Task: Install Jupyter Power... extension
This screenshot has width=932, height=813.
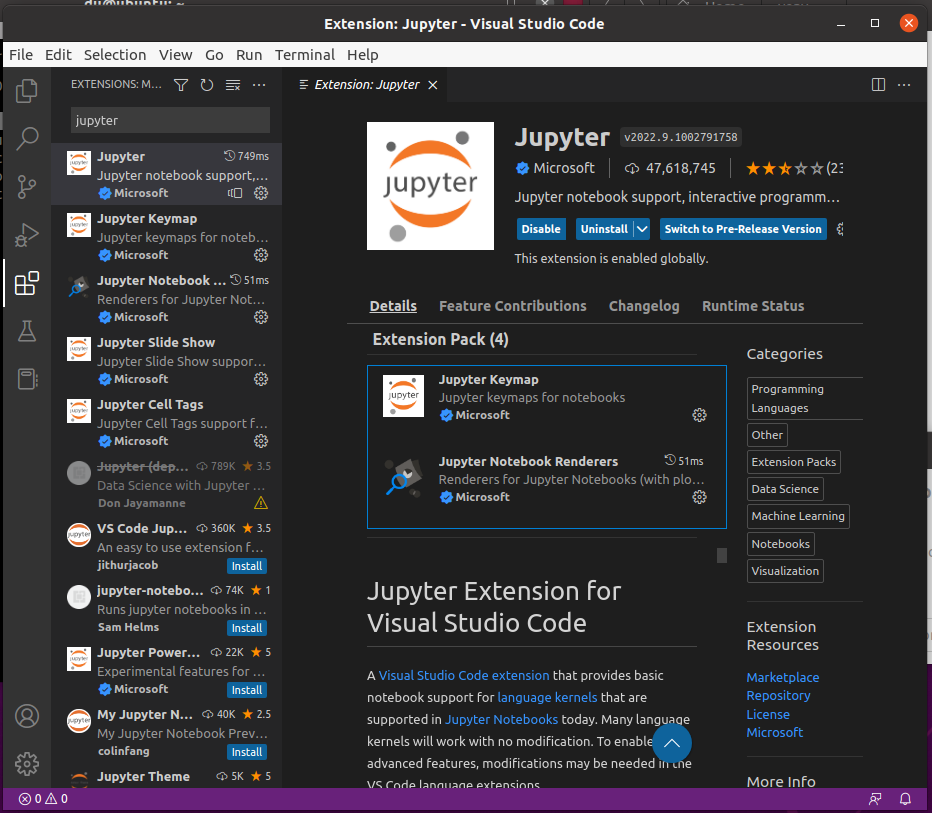Action: tap(247, 690)
